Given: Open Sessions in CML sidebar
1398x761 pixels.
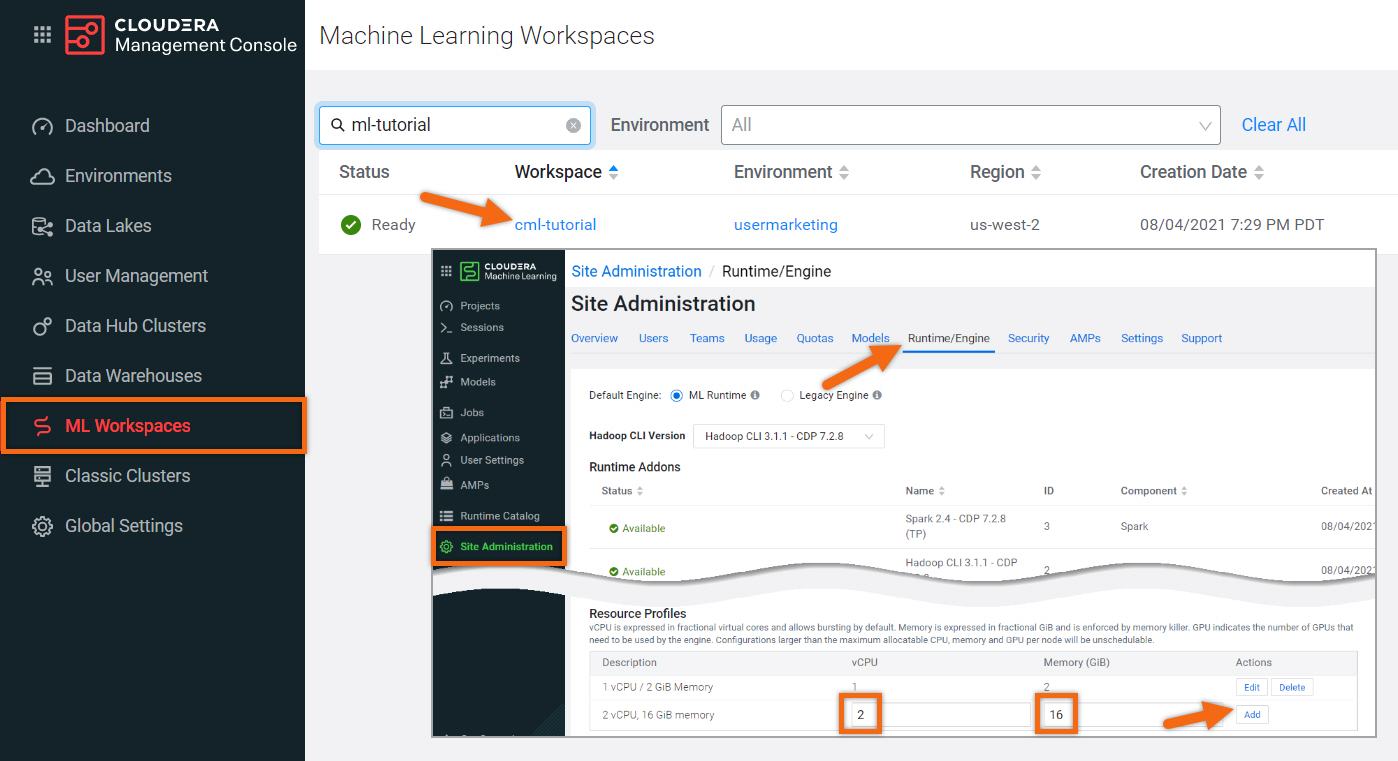Looking at the screenshot, I should click(482, 327).
